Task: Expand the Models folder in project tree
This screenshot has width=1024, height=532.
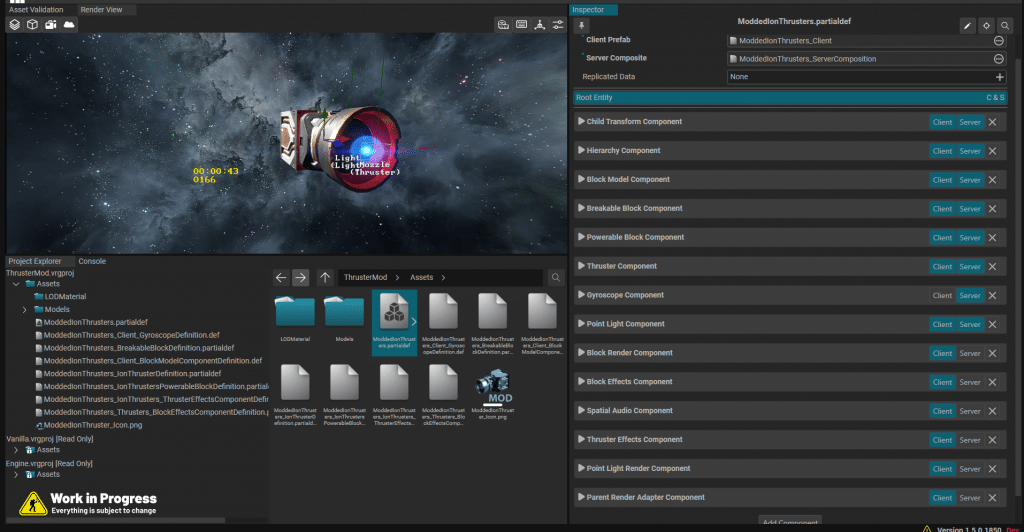Action: pyautogui.click(x=24, y=309)
